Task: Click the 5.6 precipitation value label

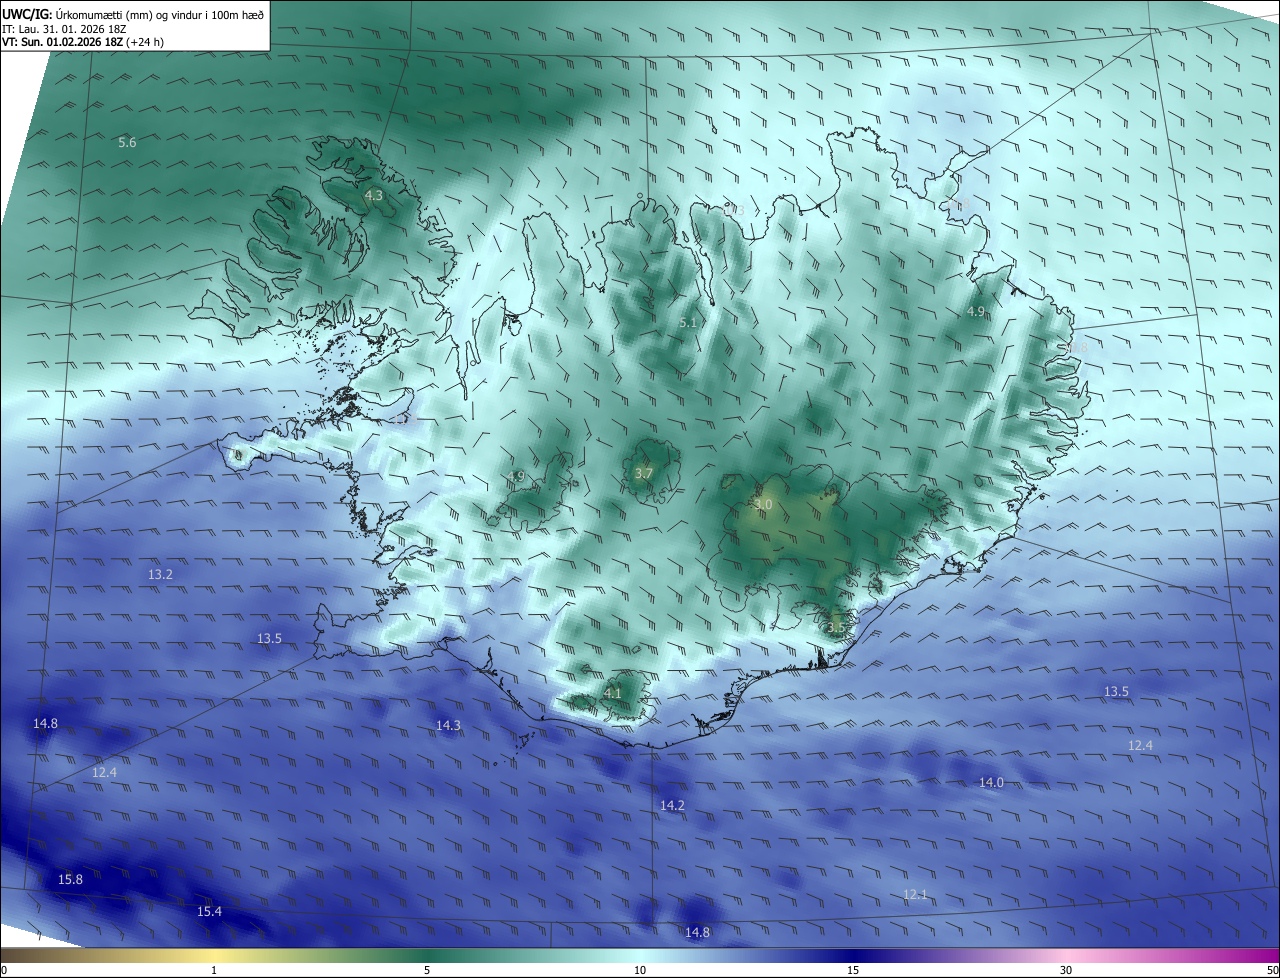Action: [127, 143]
